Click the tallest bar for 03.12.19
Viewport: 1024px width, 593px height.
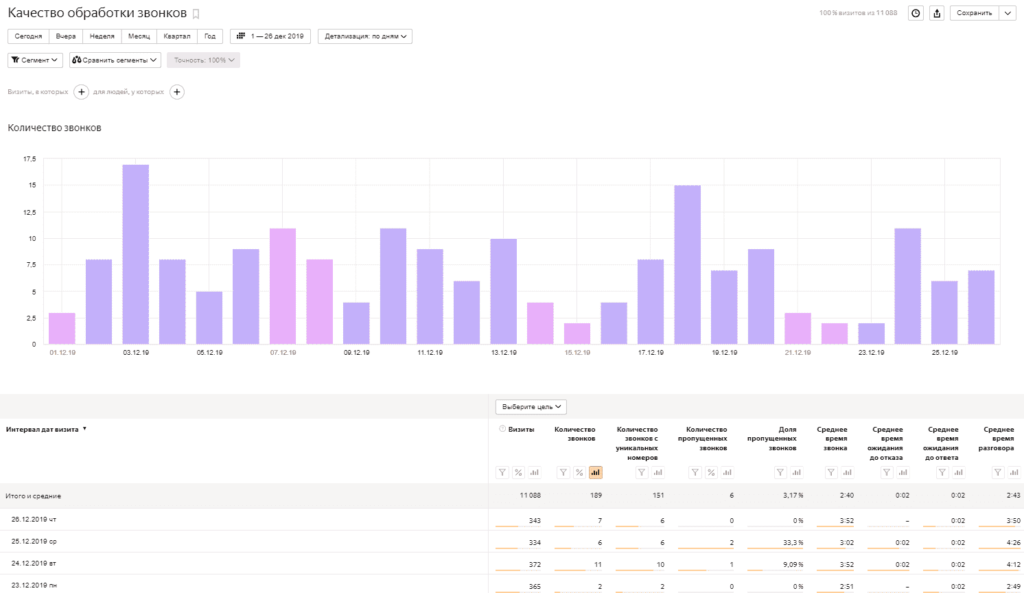136,254
